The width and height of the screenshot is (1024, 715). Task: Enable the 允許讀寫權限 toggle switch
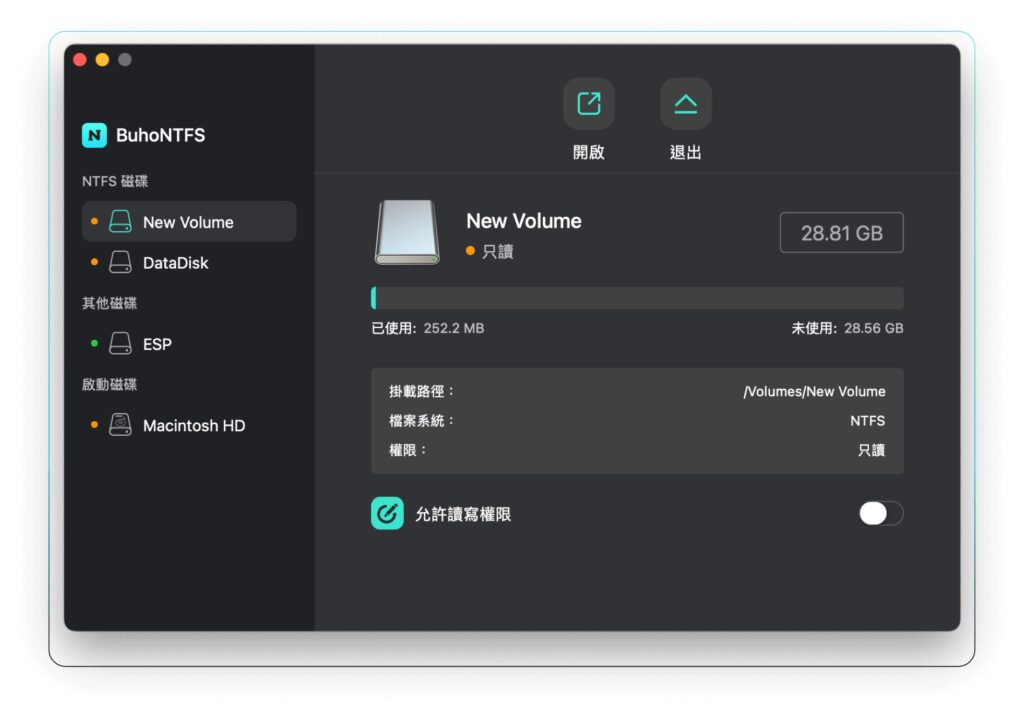(x=880, y=513)
